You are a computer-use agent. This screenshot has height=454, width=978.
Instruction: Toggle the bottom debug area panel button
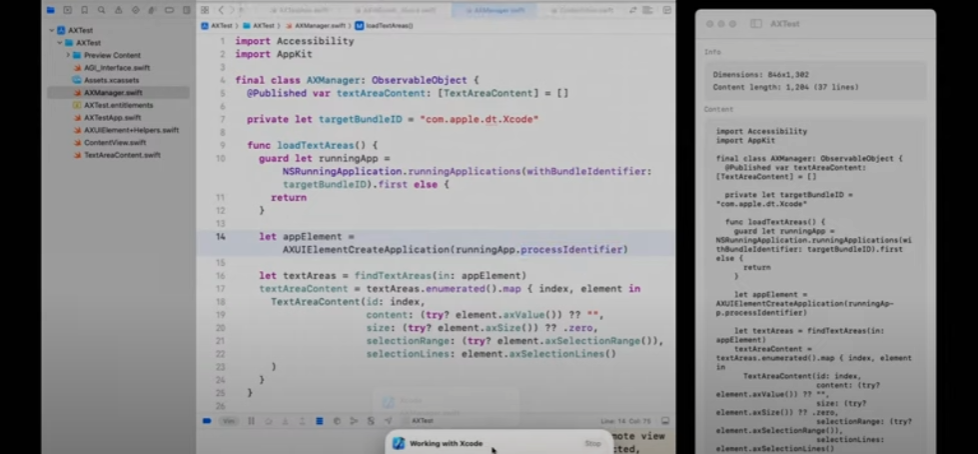tap(665, 421)
